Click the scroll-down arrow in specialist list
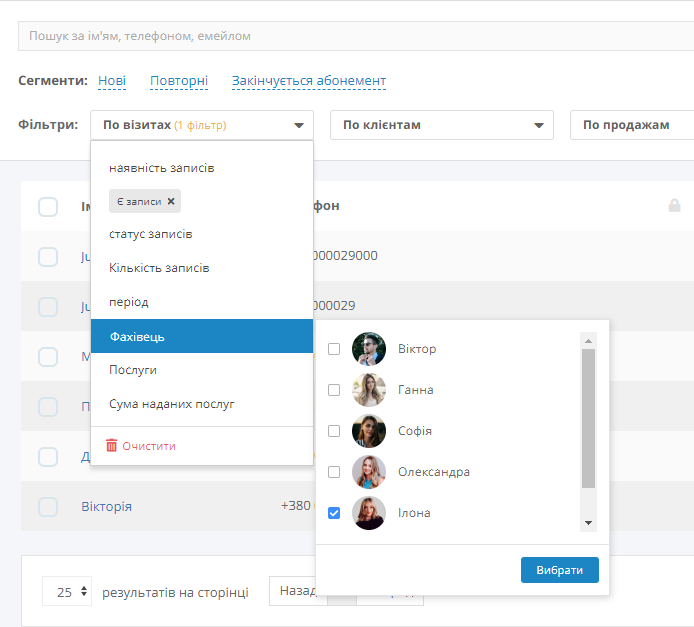 tap(588, 523)
